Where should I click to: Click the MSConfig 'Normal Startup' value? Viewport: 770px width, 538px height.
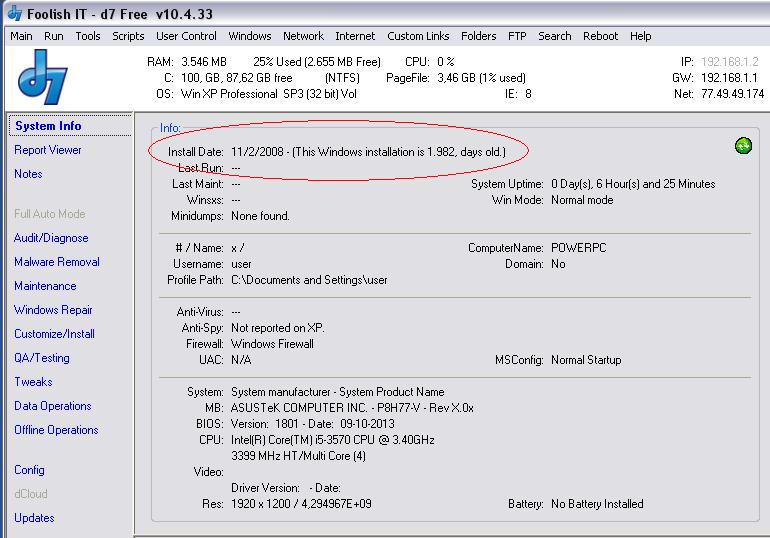click(586, 360)
